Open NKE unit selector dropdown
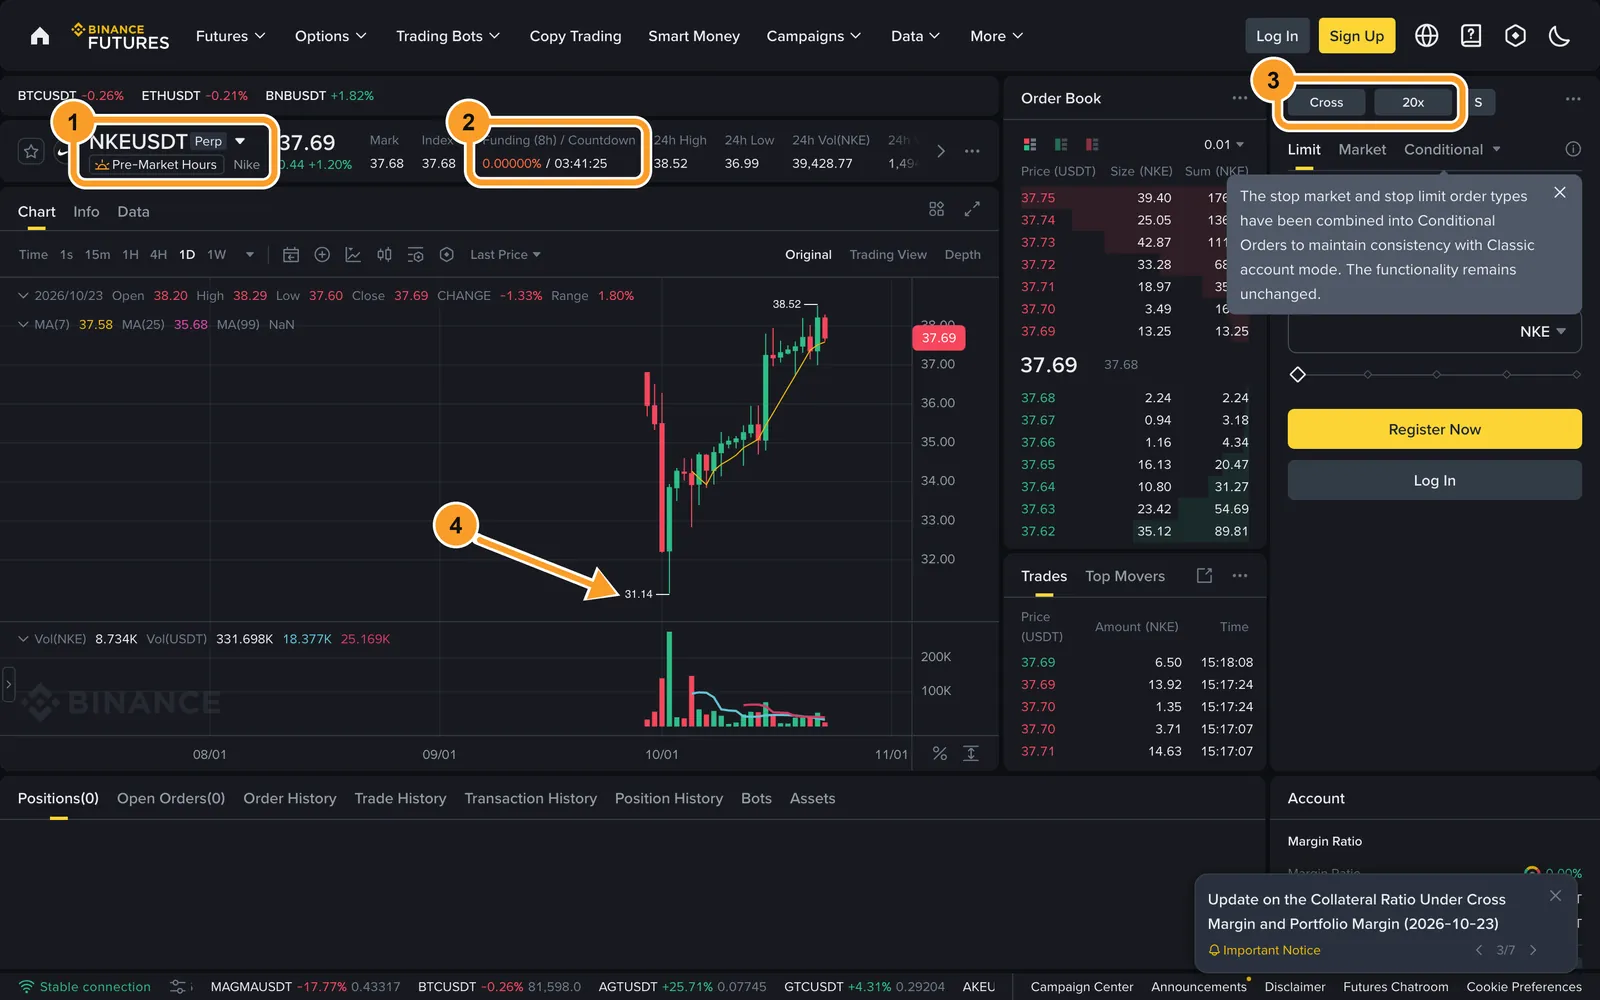Screen dimensions: 1600x1000 pos(1543,332)
